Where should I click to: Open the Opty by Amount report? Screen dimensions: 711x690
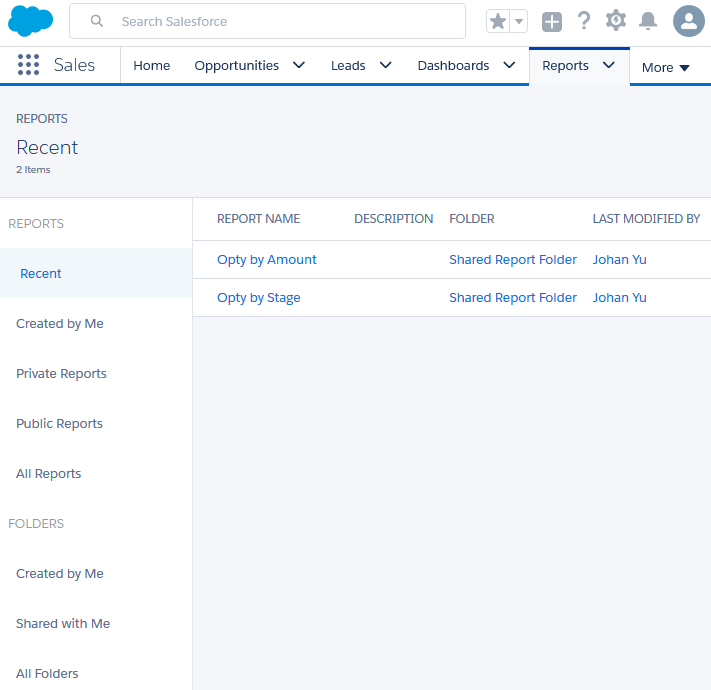[266, 260]
